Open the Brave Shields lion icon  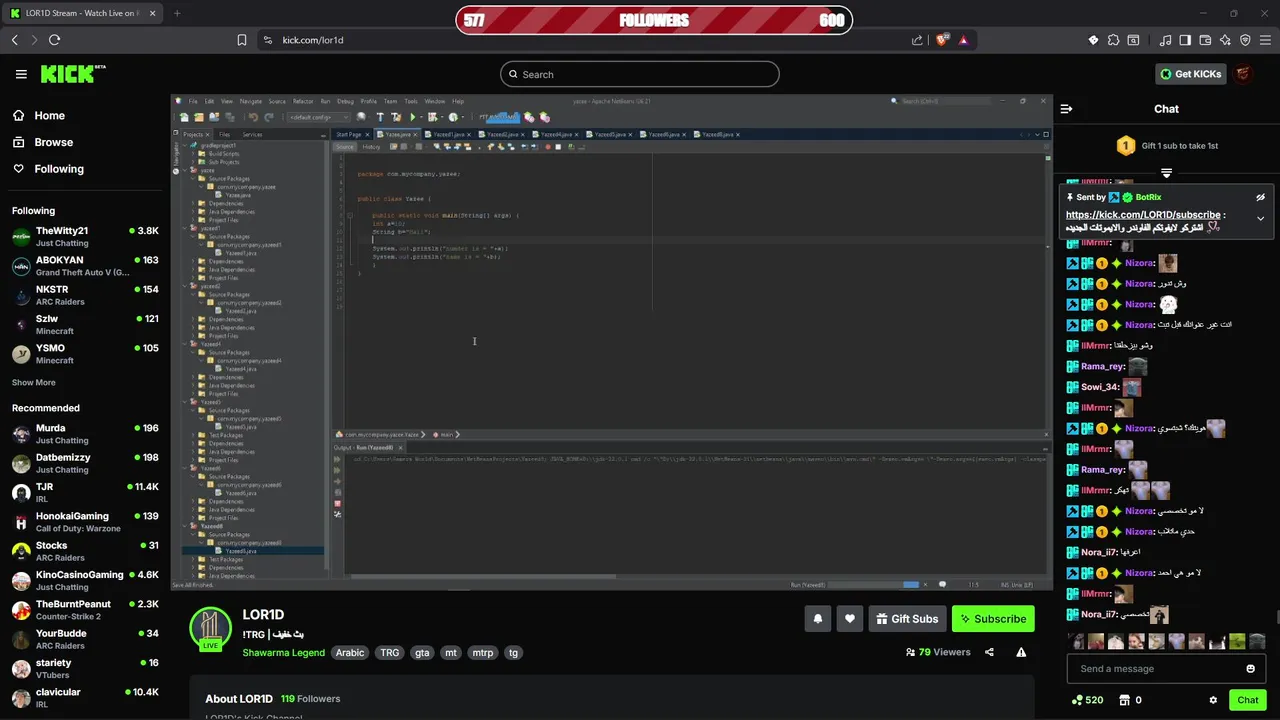click(x=941, y=40)
